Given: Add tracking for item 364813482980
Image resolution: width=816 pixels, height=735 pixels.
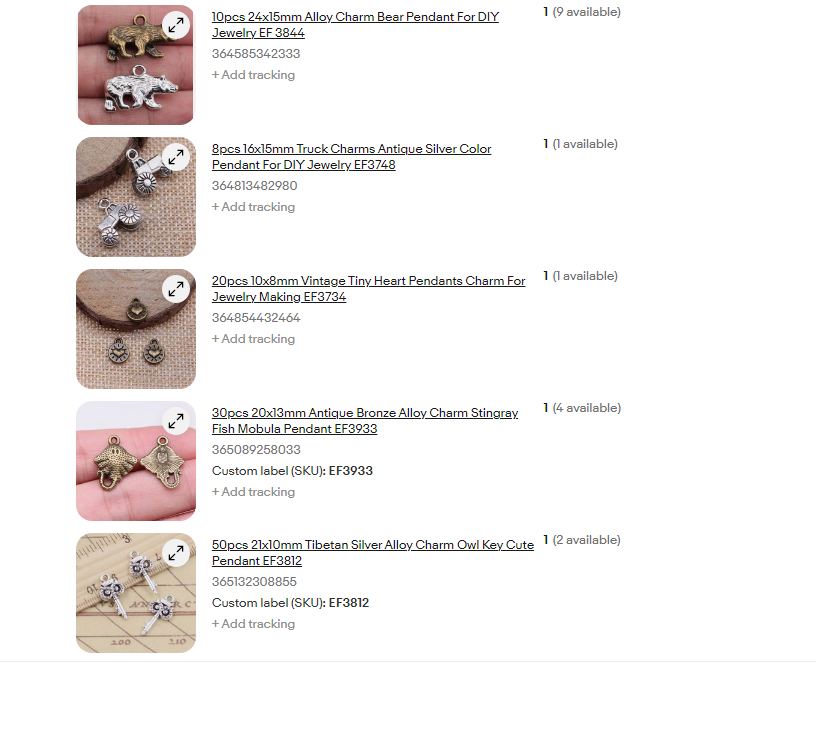Looking at the screenshot, I should click(253, 207).
